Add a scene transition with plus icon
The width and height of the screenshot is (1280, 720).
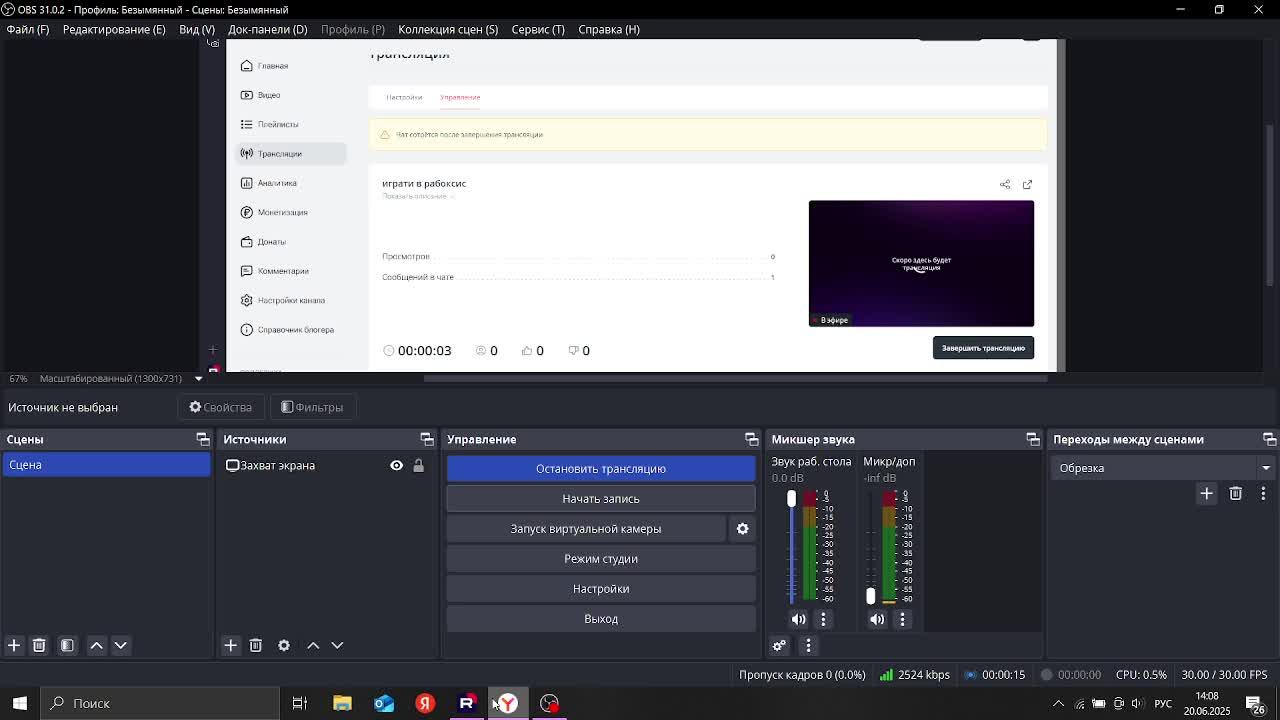1207,494
